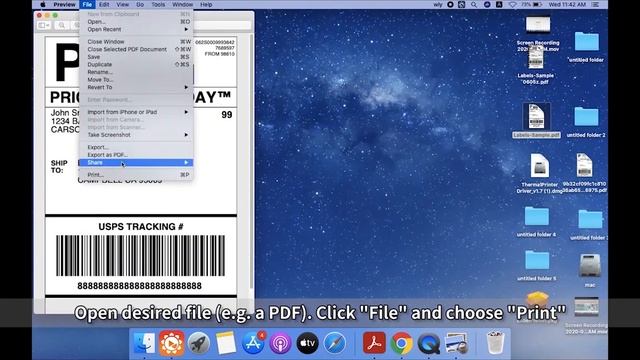Choose Export… in the File menu
The width and height of the screenshot is (640, 360).
(x=136, y=147)
